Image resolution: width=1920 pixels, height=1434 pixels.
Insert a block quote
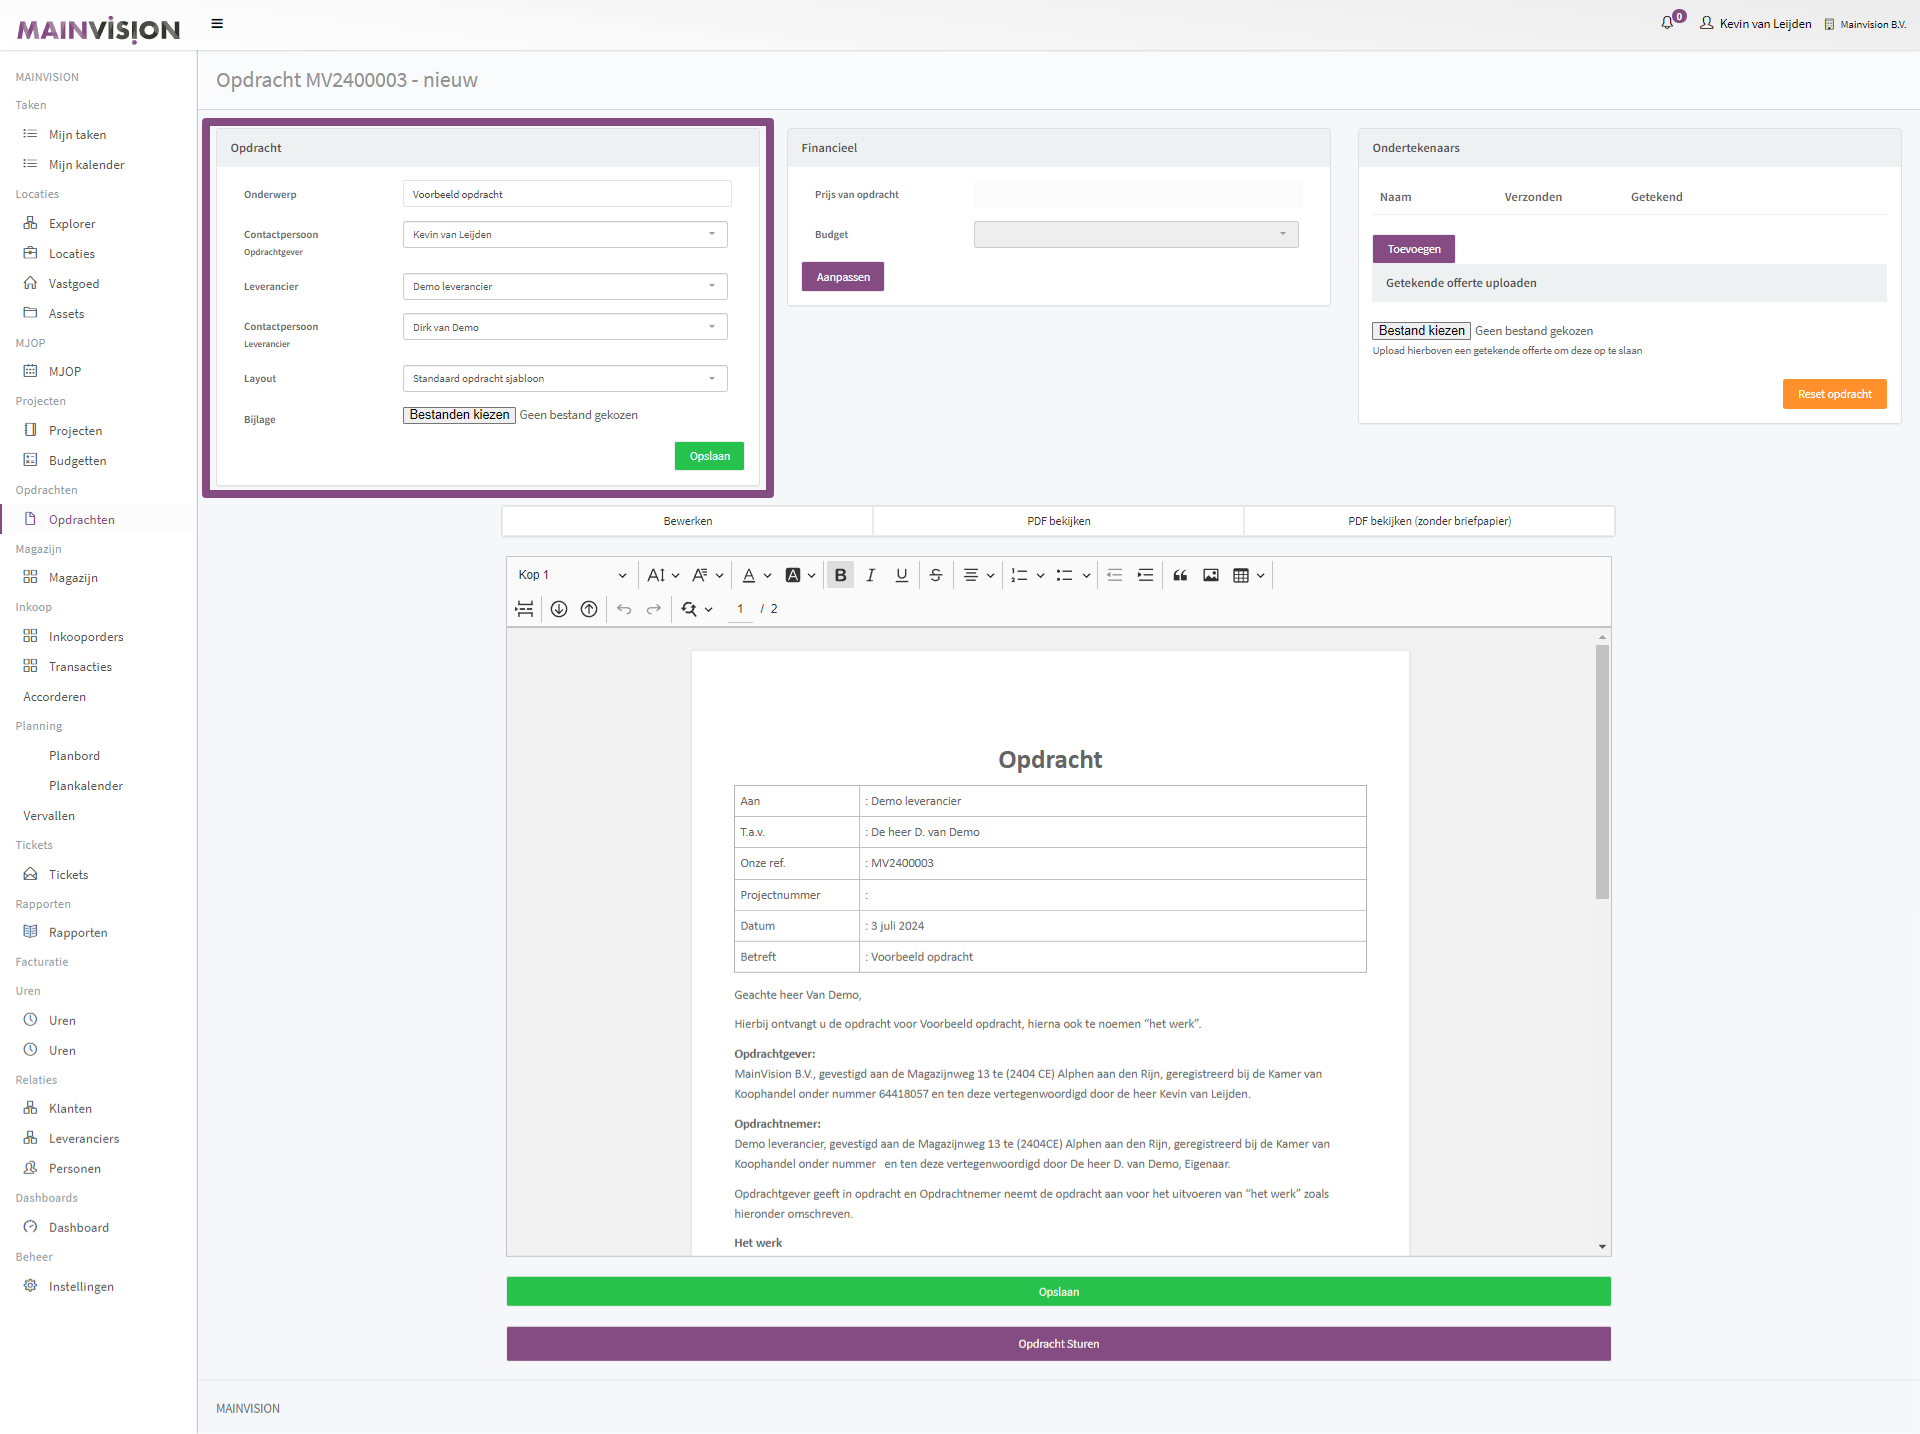coord(1180,575)
